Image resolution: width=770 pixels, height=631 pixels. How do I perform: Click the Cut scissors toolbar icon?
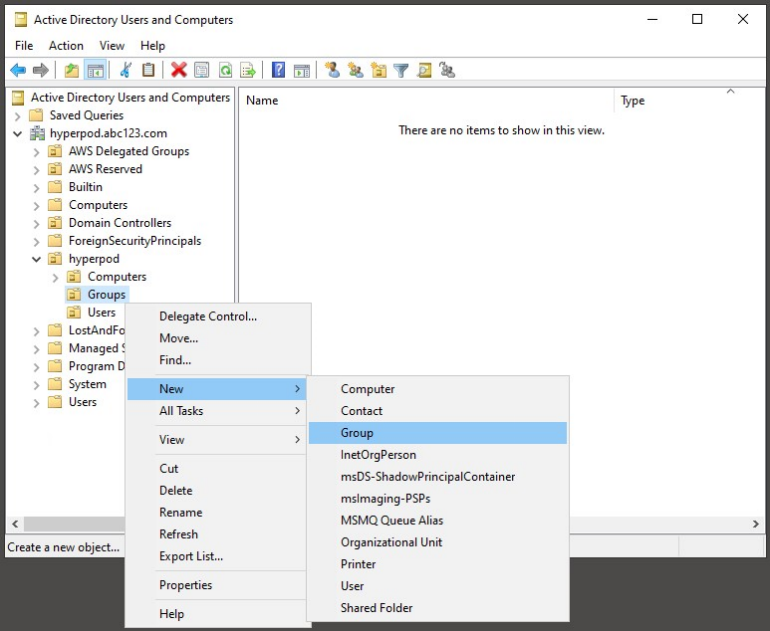pos(126,70)
